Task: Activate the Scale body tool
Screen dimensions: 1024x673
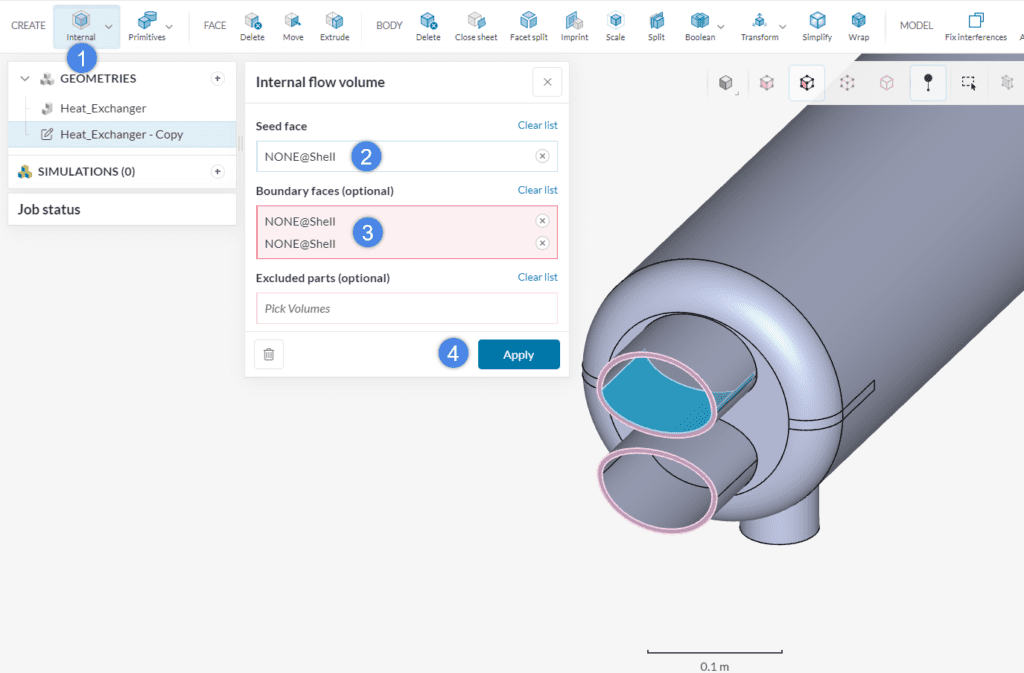Action: 615,25
